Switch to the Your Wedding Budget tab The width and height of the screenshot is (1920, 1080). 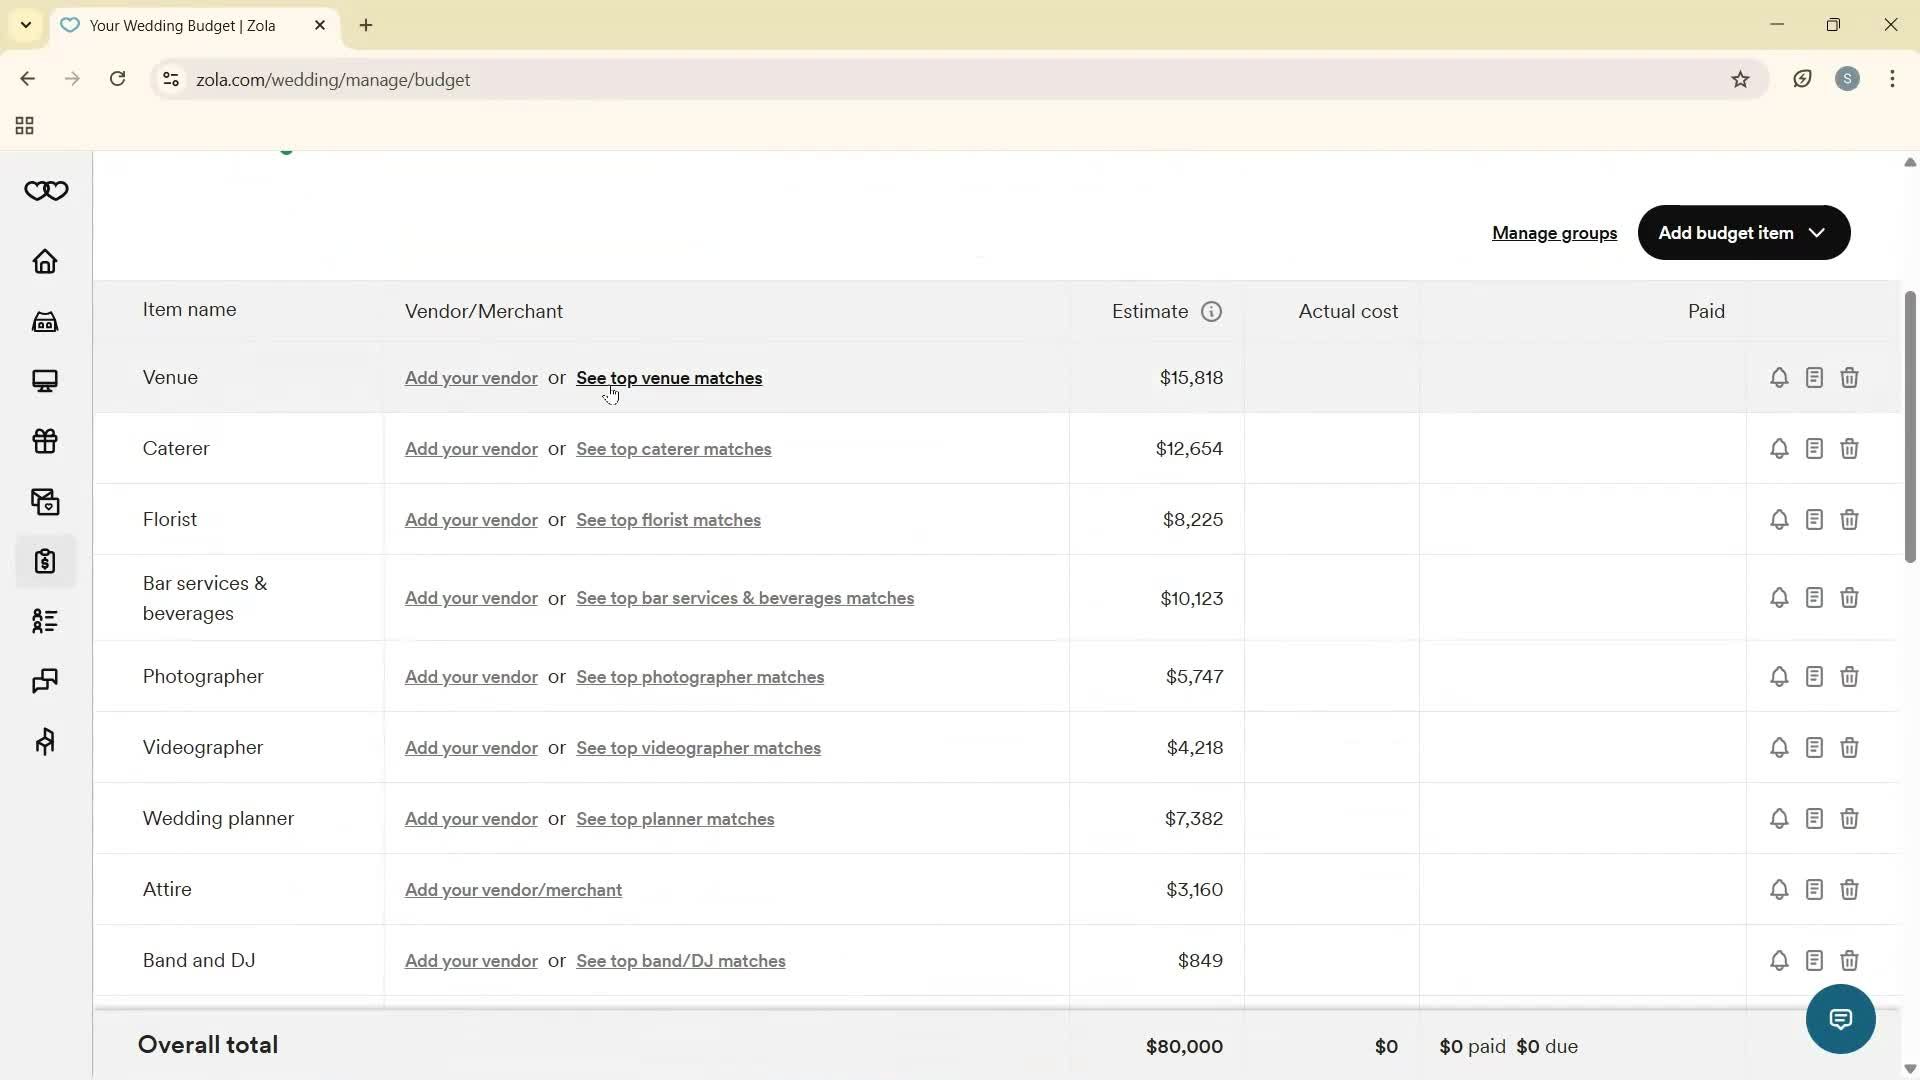180,25
